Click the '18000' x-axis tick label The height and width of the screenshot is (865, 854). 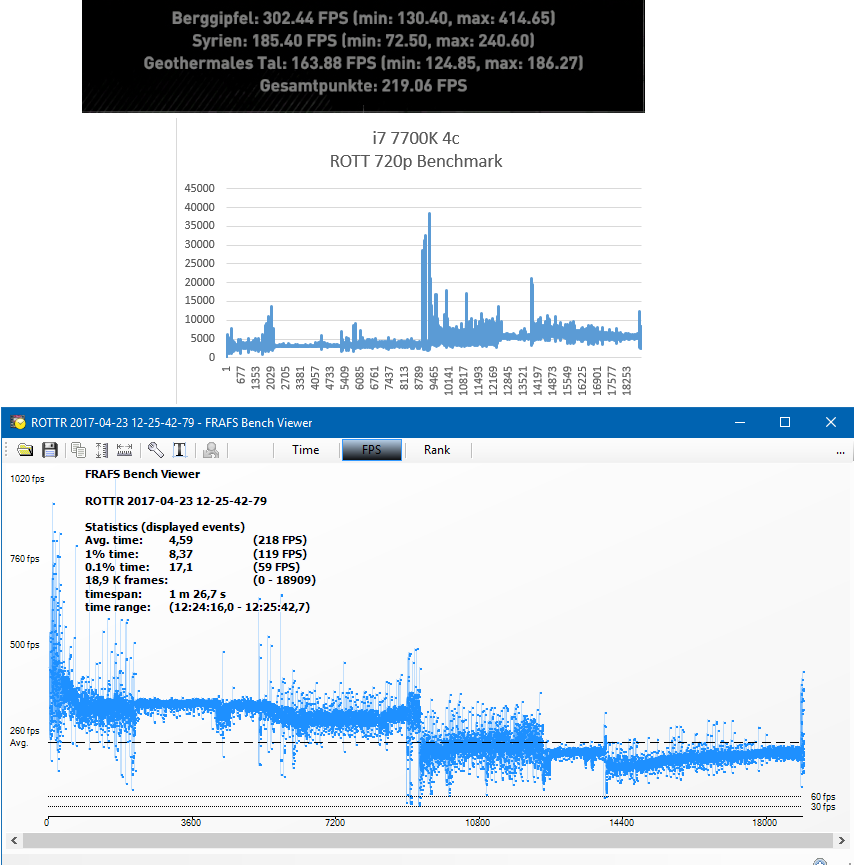[x=765, y=823]
